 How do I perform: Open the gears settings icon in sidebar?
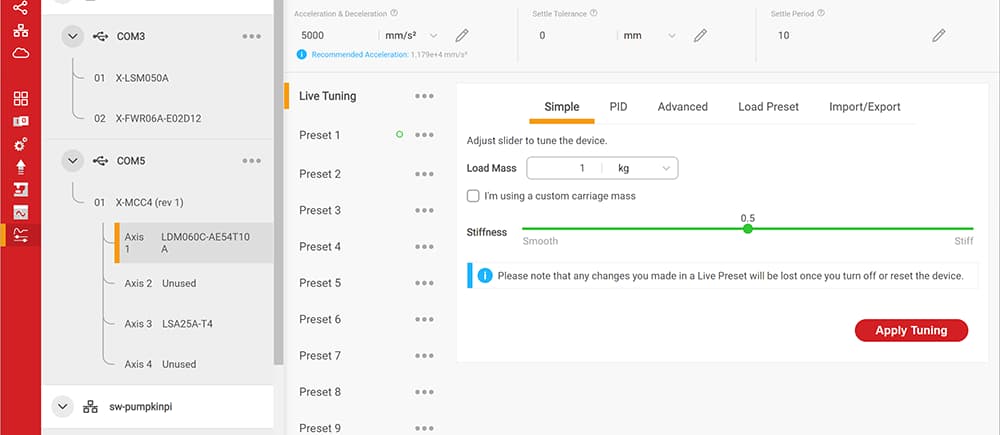[20, 144]
